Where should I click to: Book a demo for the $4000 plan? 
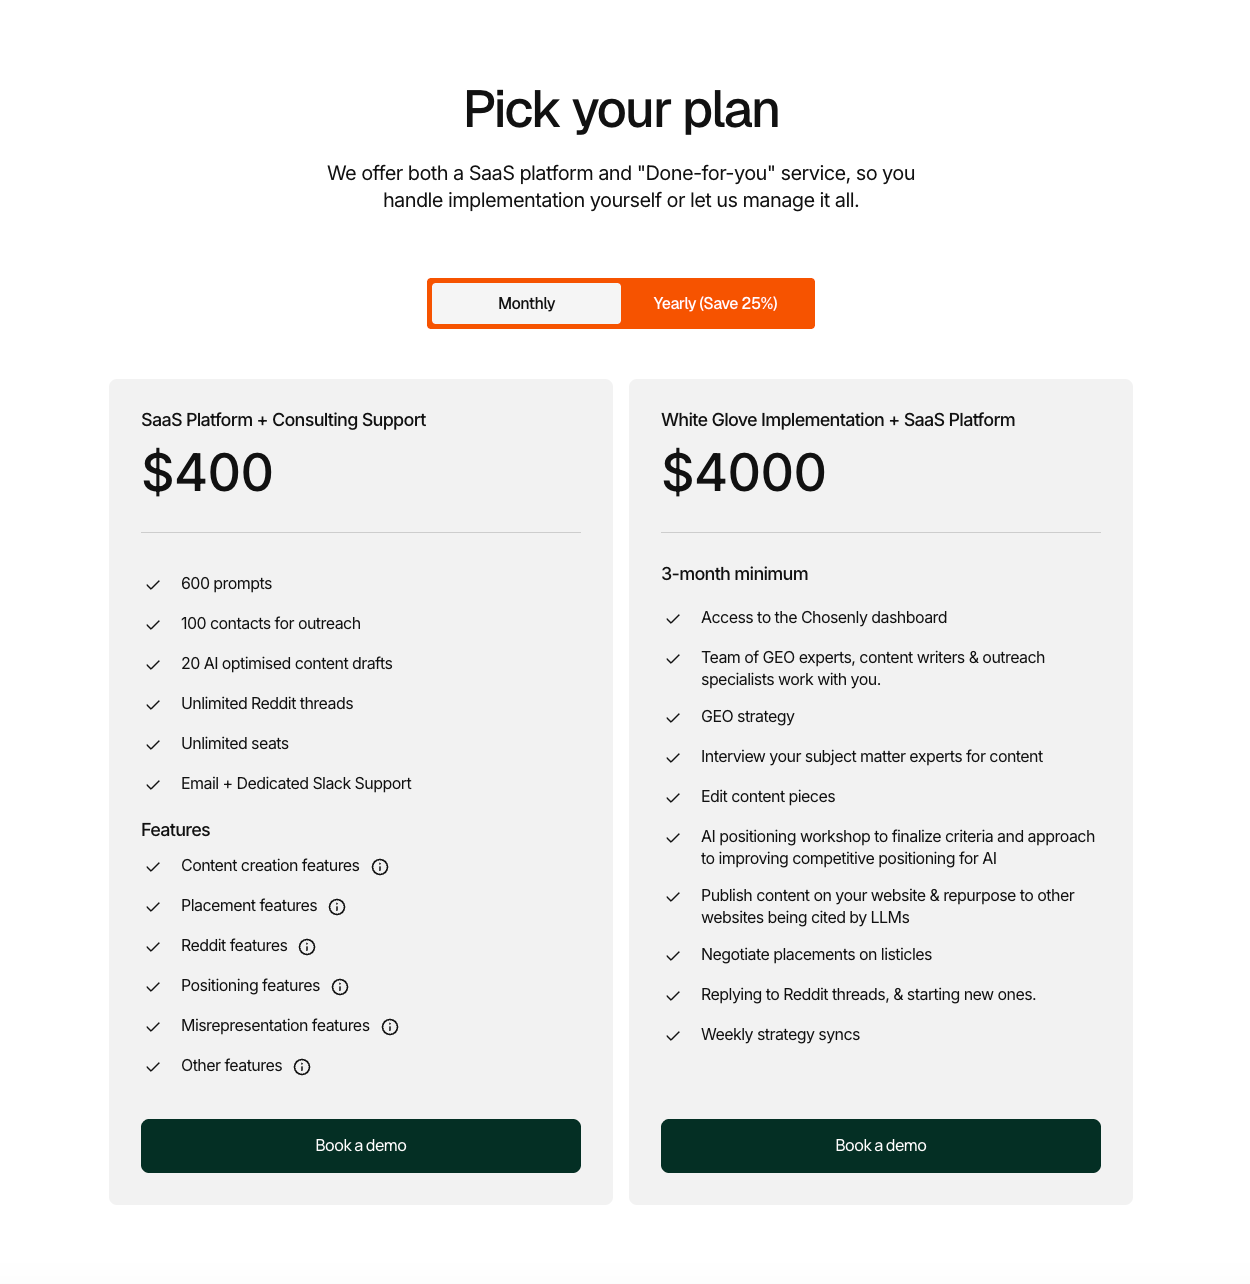881,1146
